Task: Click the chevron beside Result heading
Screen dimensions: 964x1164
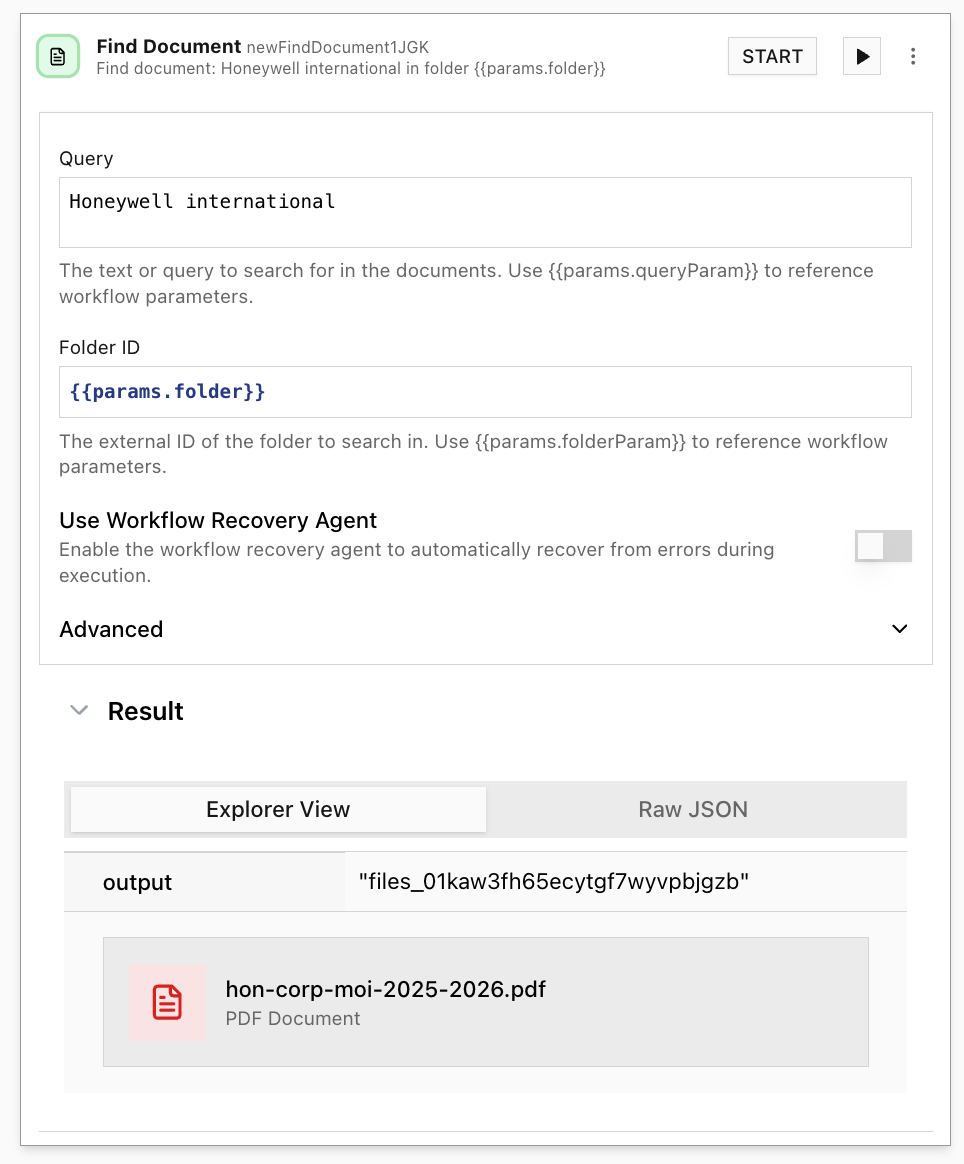Action: click(79, 710)
